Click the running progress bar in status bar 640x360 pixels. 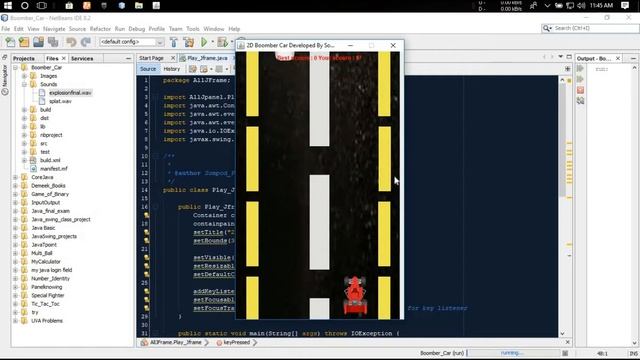pyautogui.click(x=513, y=353)
